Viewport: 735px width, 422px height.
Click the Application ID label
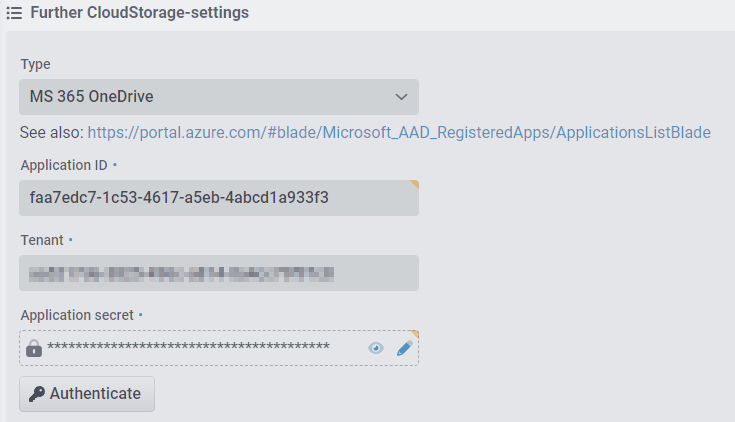(x=64, y=165)
